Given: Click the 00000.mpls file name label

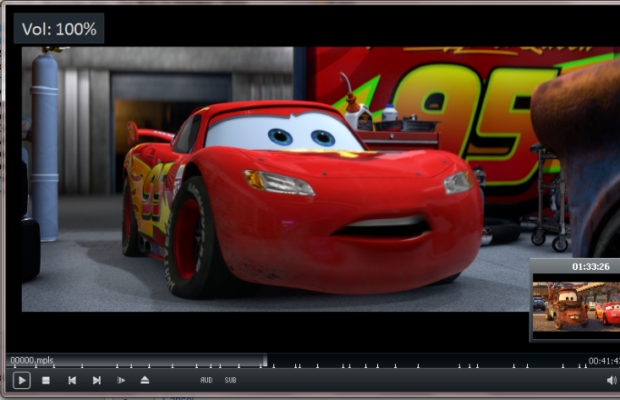Looking at the screenshot, I should click(32, 360).
